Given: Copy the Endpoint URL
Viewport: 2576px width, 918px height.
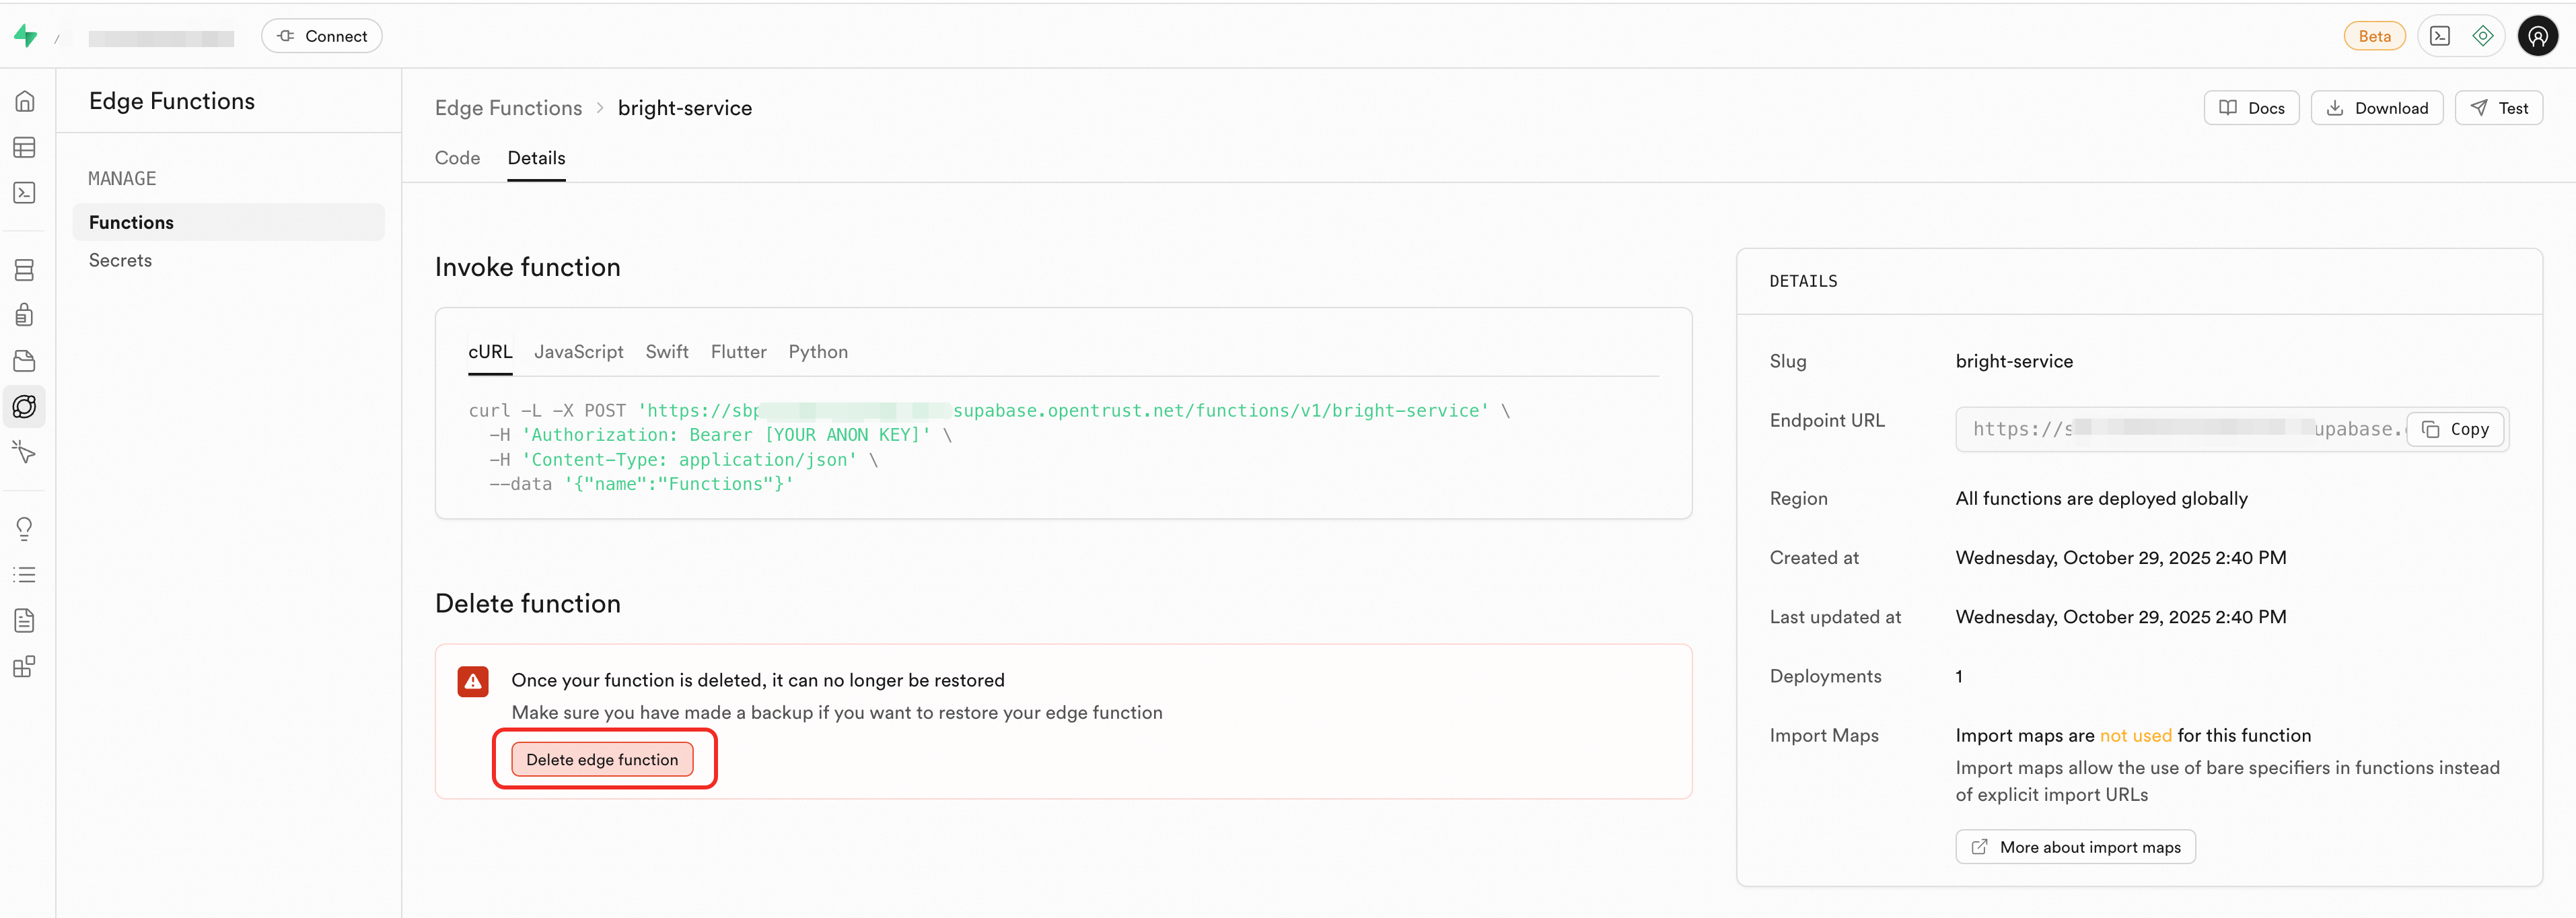Looking at the screenshot, I should click(x=2455, y=429).
